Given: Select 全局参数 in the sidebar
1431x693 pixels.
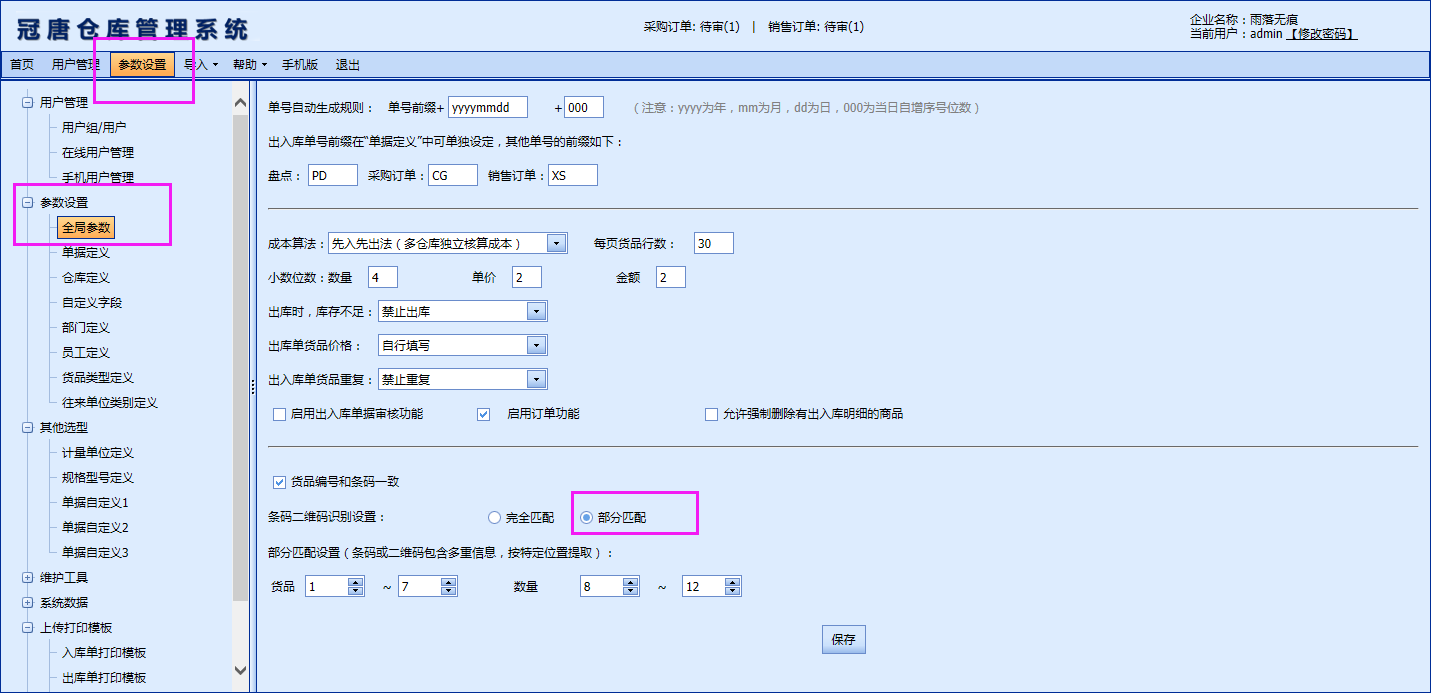Looking at the screenshot, I should [86, 227].
